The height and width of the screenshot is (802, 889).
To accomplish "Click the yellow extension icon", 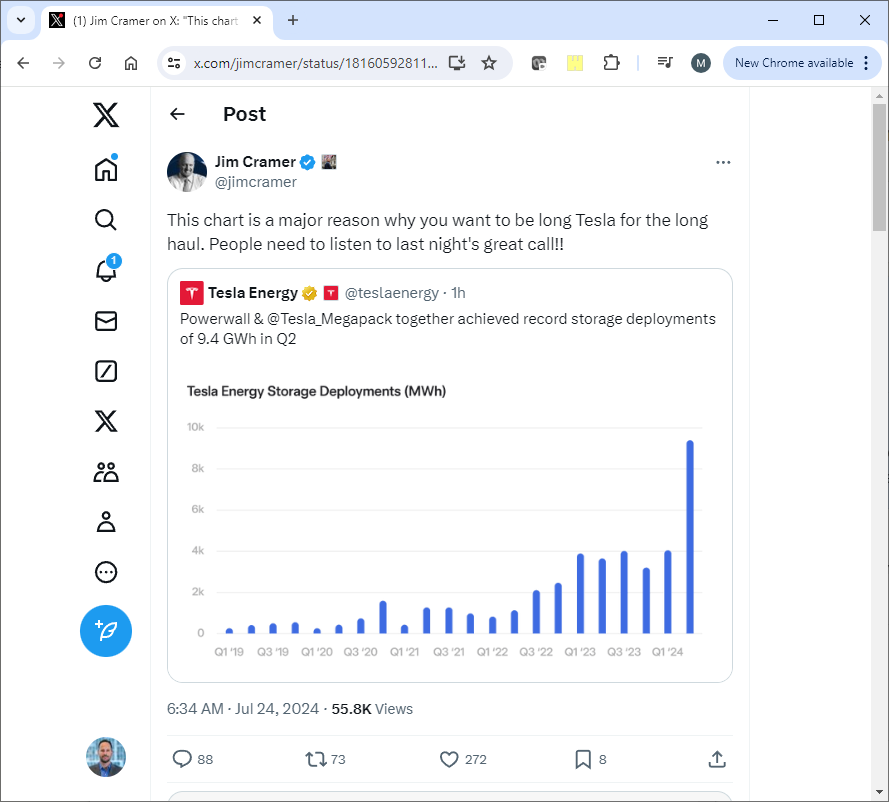I will click(x=575, y=63).
